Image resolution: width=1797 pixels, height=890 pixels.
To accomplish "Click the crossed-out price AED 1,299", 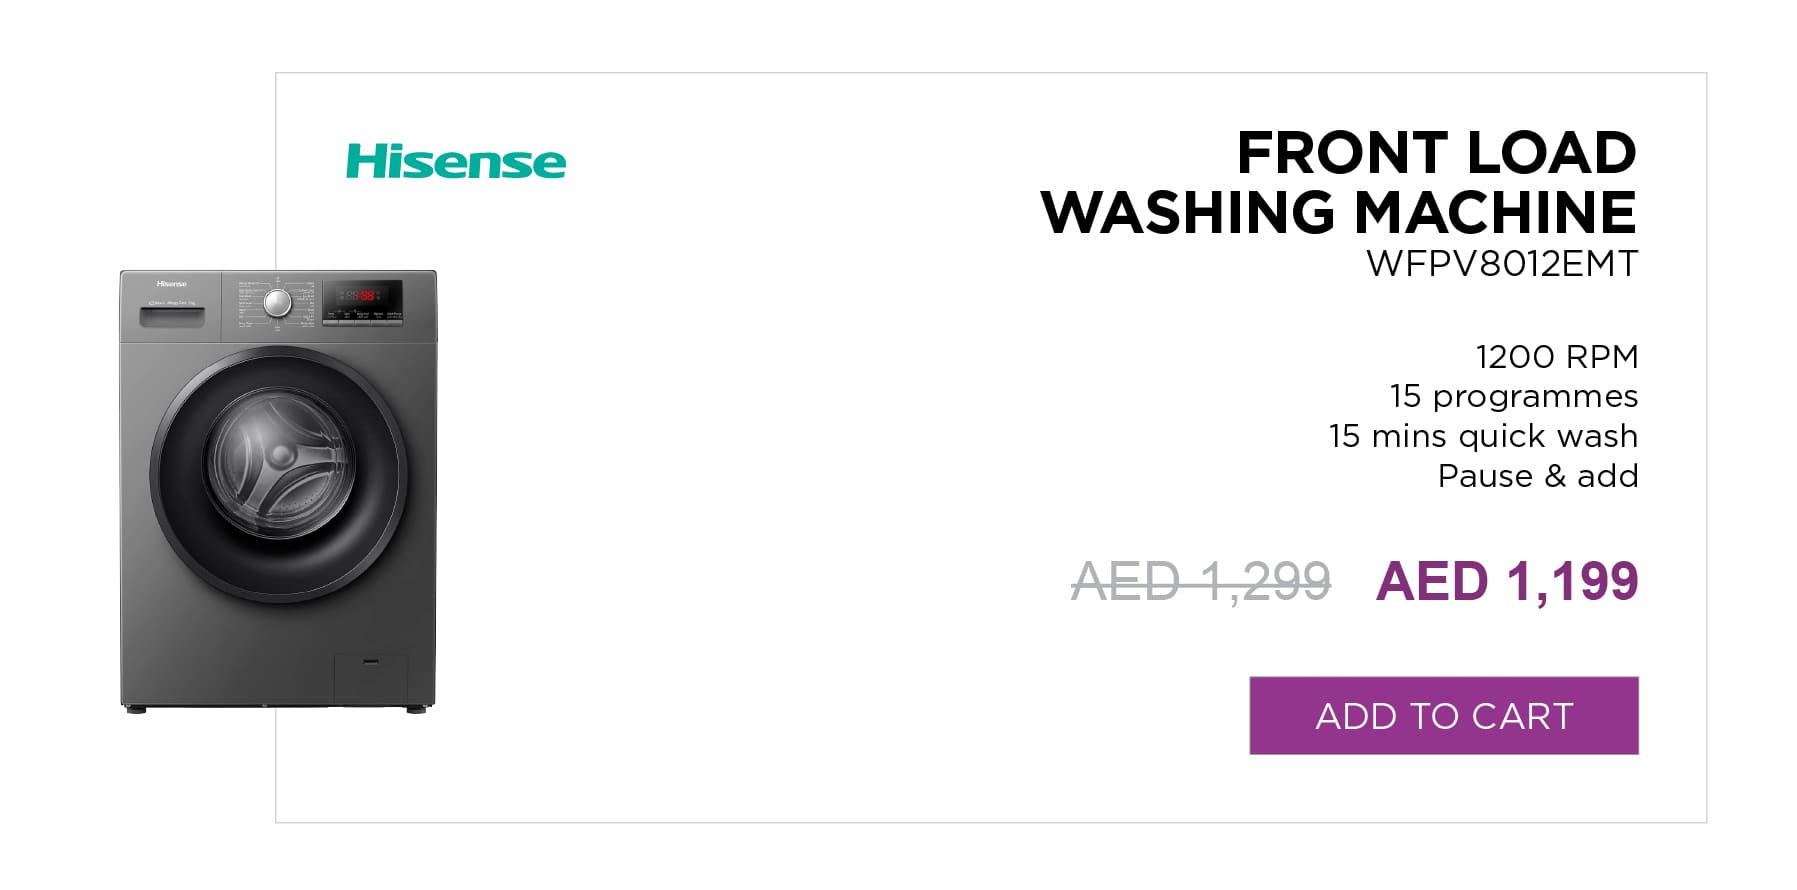I will (x=1201, y=581).
